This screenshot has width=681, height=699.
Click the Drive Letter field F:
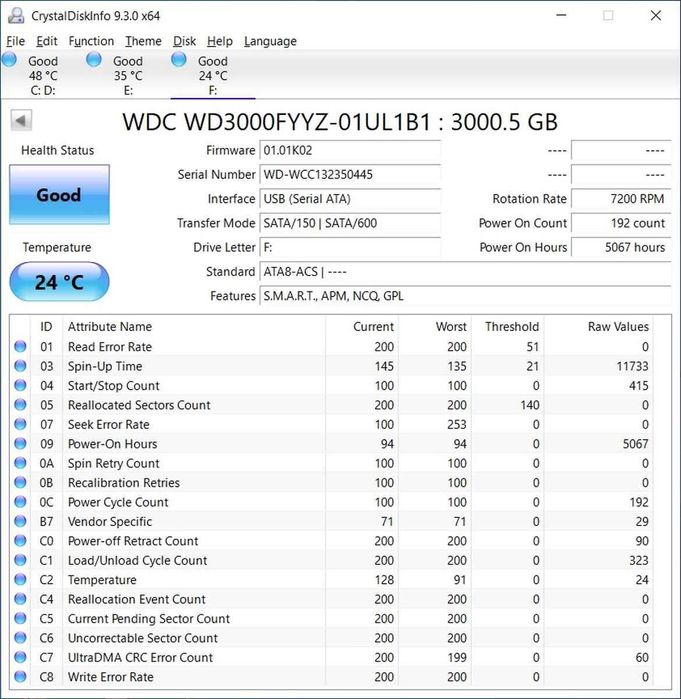pos(350,247)
